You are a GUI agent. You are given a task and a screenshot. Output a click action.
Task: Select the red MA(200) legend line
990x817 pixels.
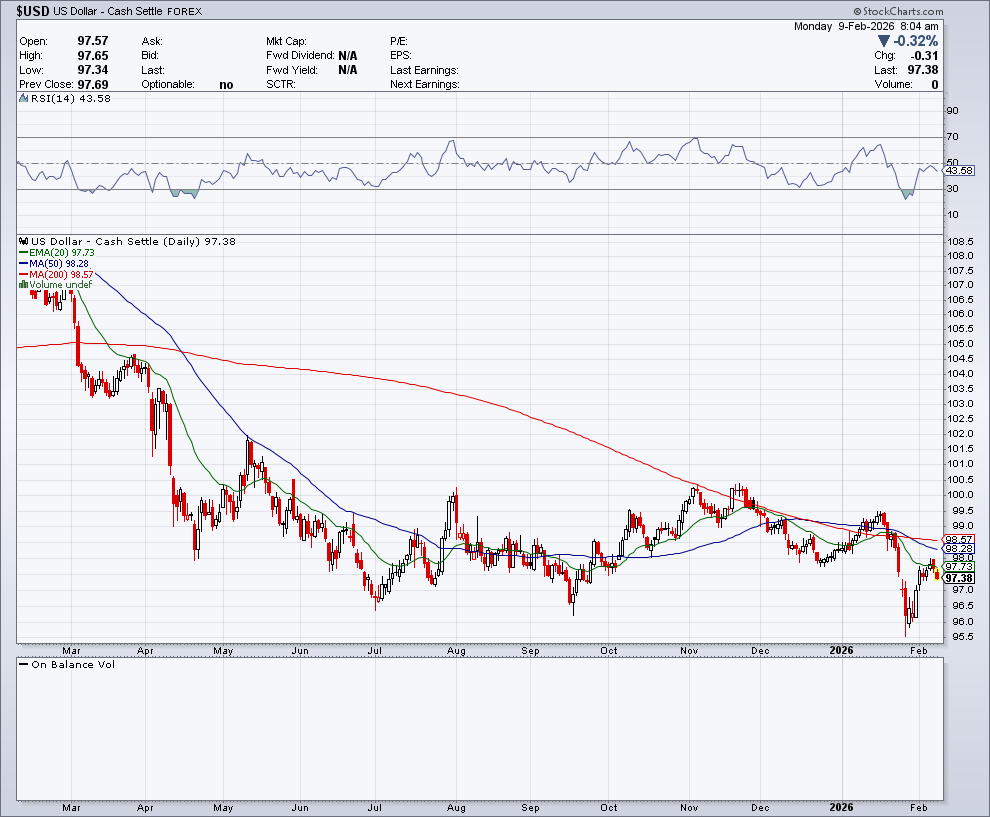(24, 275)
